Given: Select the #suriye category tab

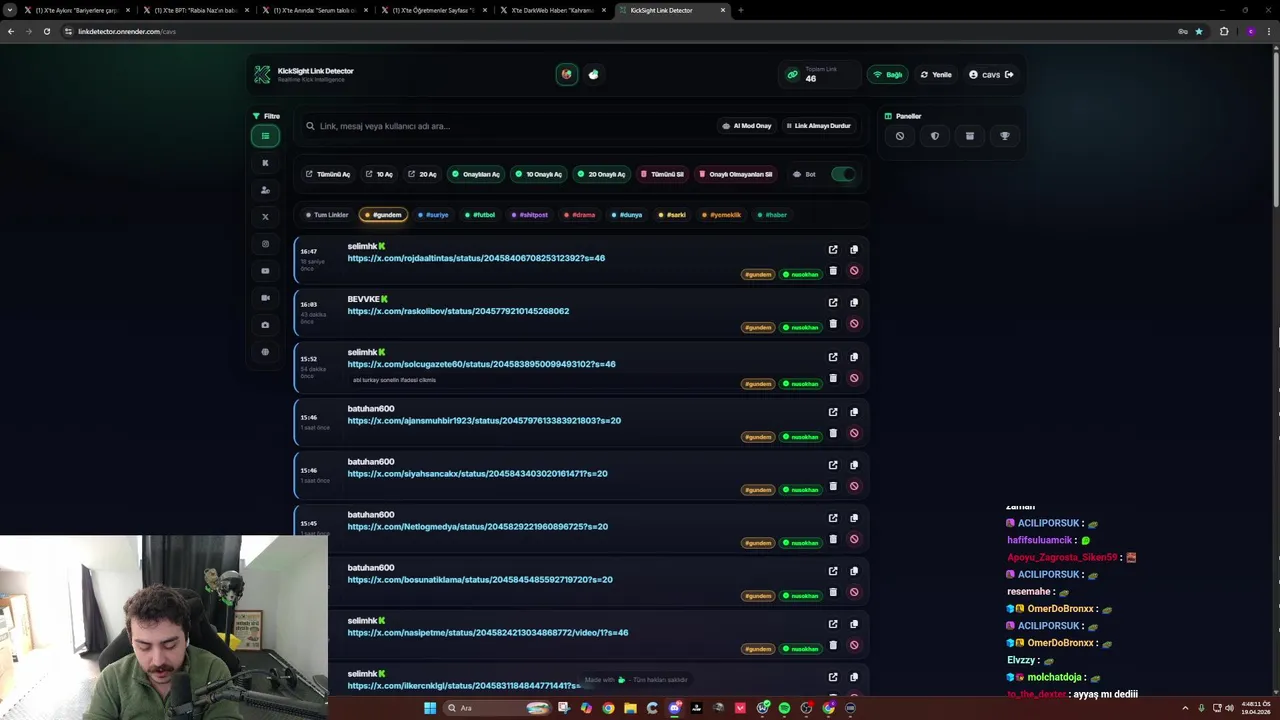Looking at the screenshot, I should coord(434,215).
